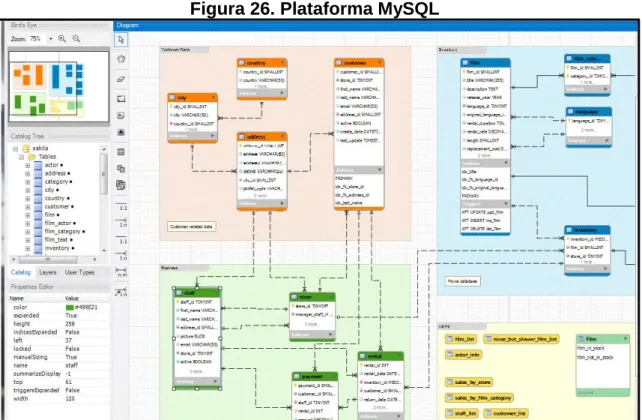The width and height of the screenshot is (642, 420).
Task: Select the pointer selection tool
Action: (x=121, y=40)
